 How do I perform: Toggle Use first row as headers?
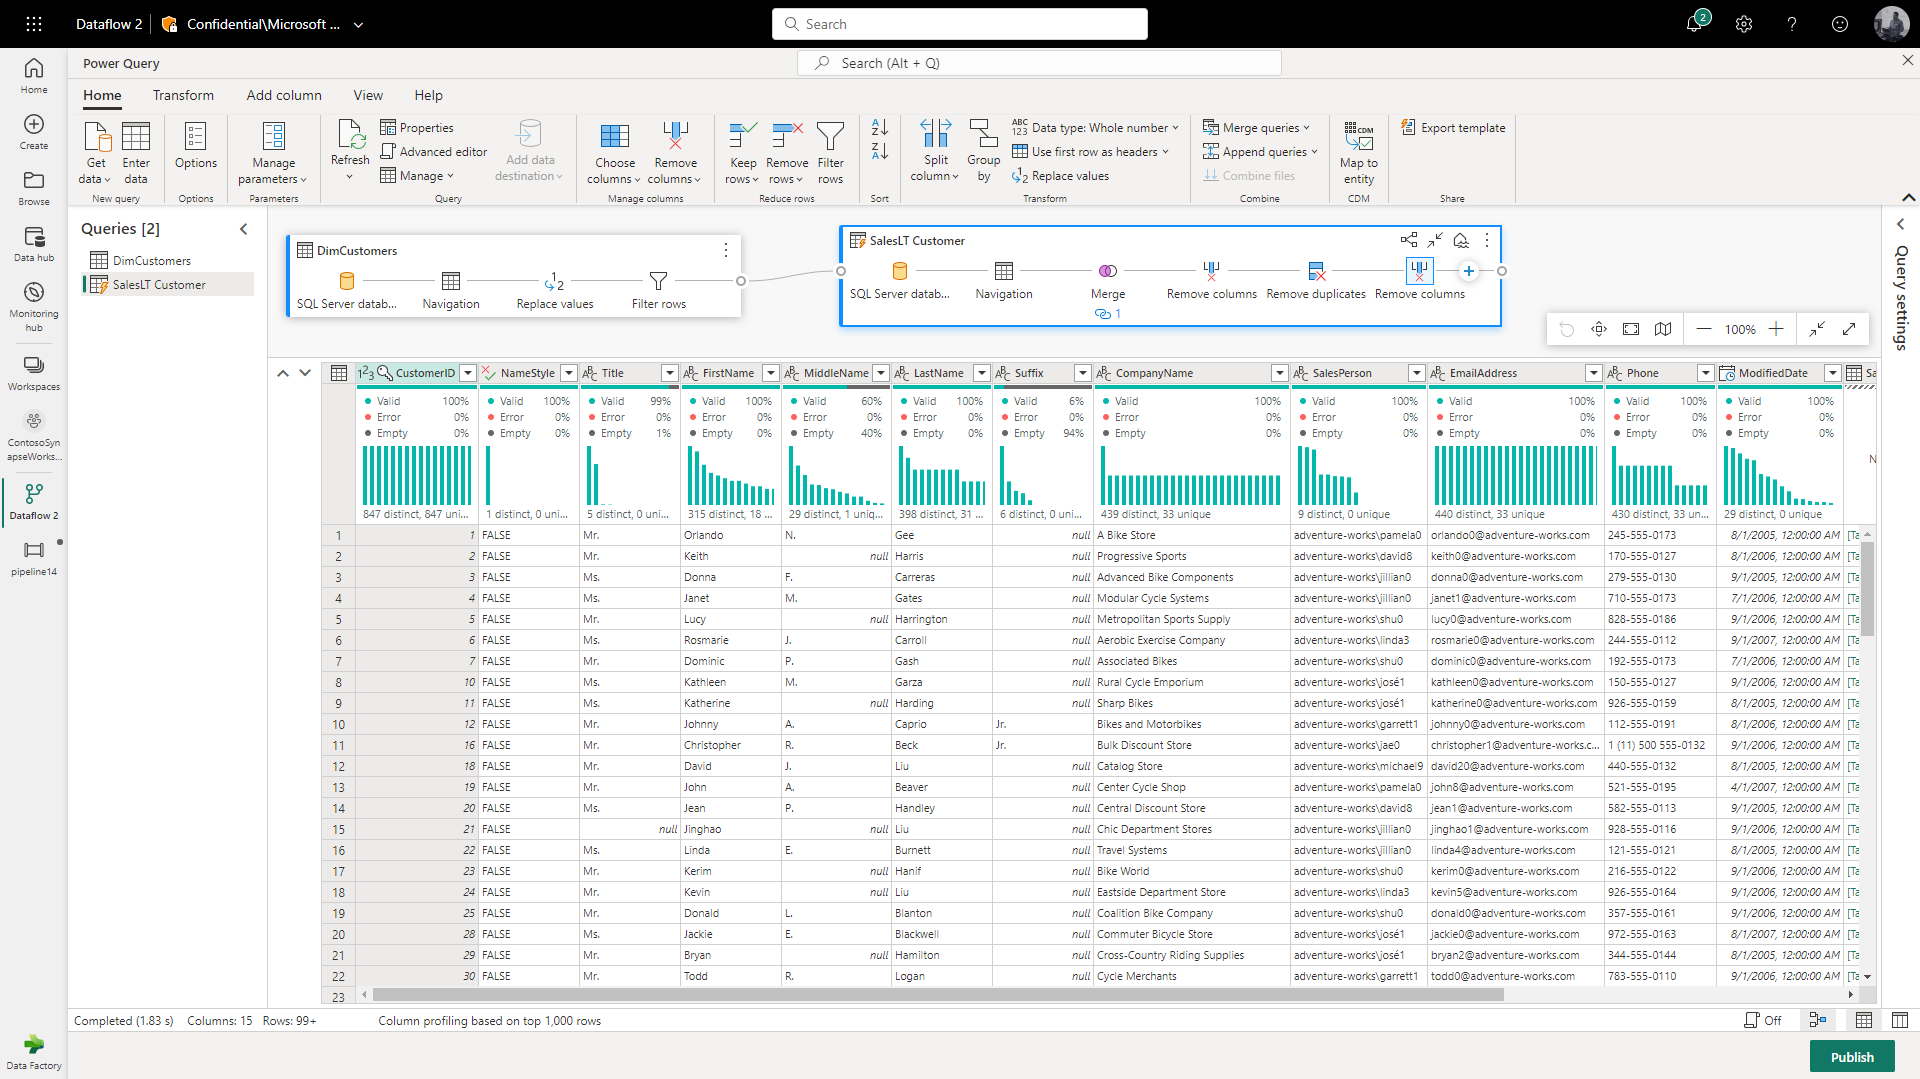point(1092,151)
